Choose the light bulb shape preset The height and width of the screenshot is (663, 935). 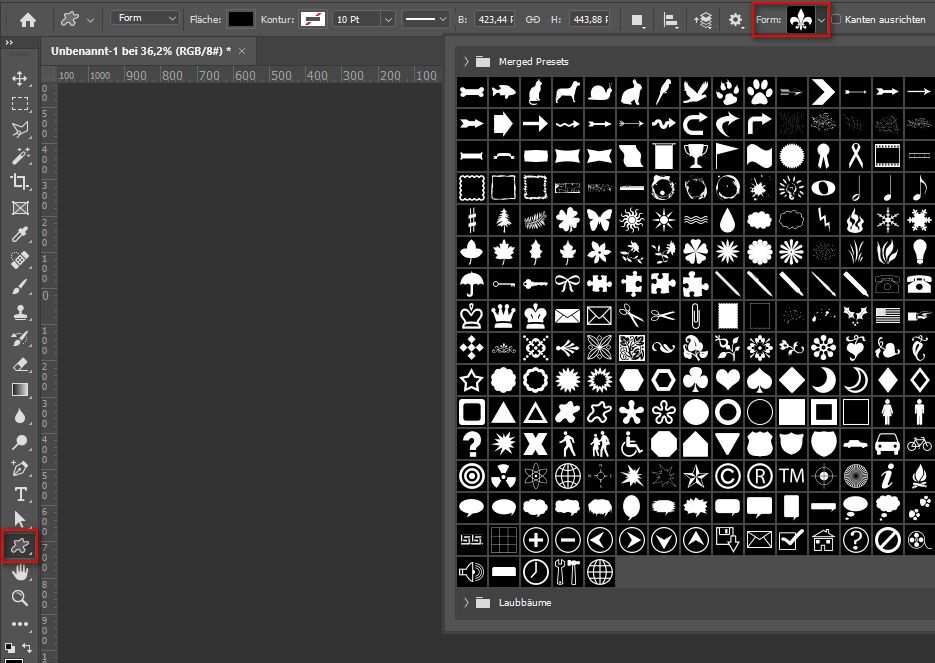tap(919, 252)
